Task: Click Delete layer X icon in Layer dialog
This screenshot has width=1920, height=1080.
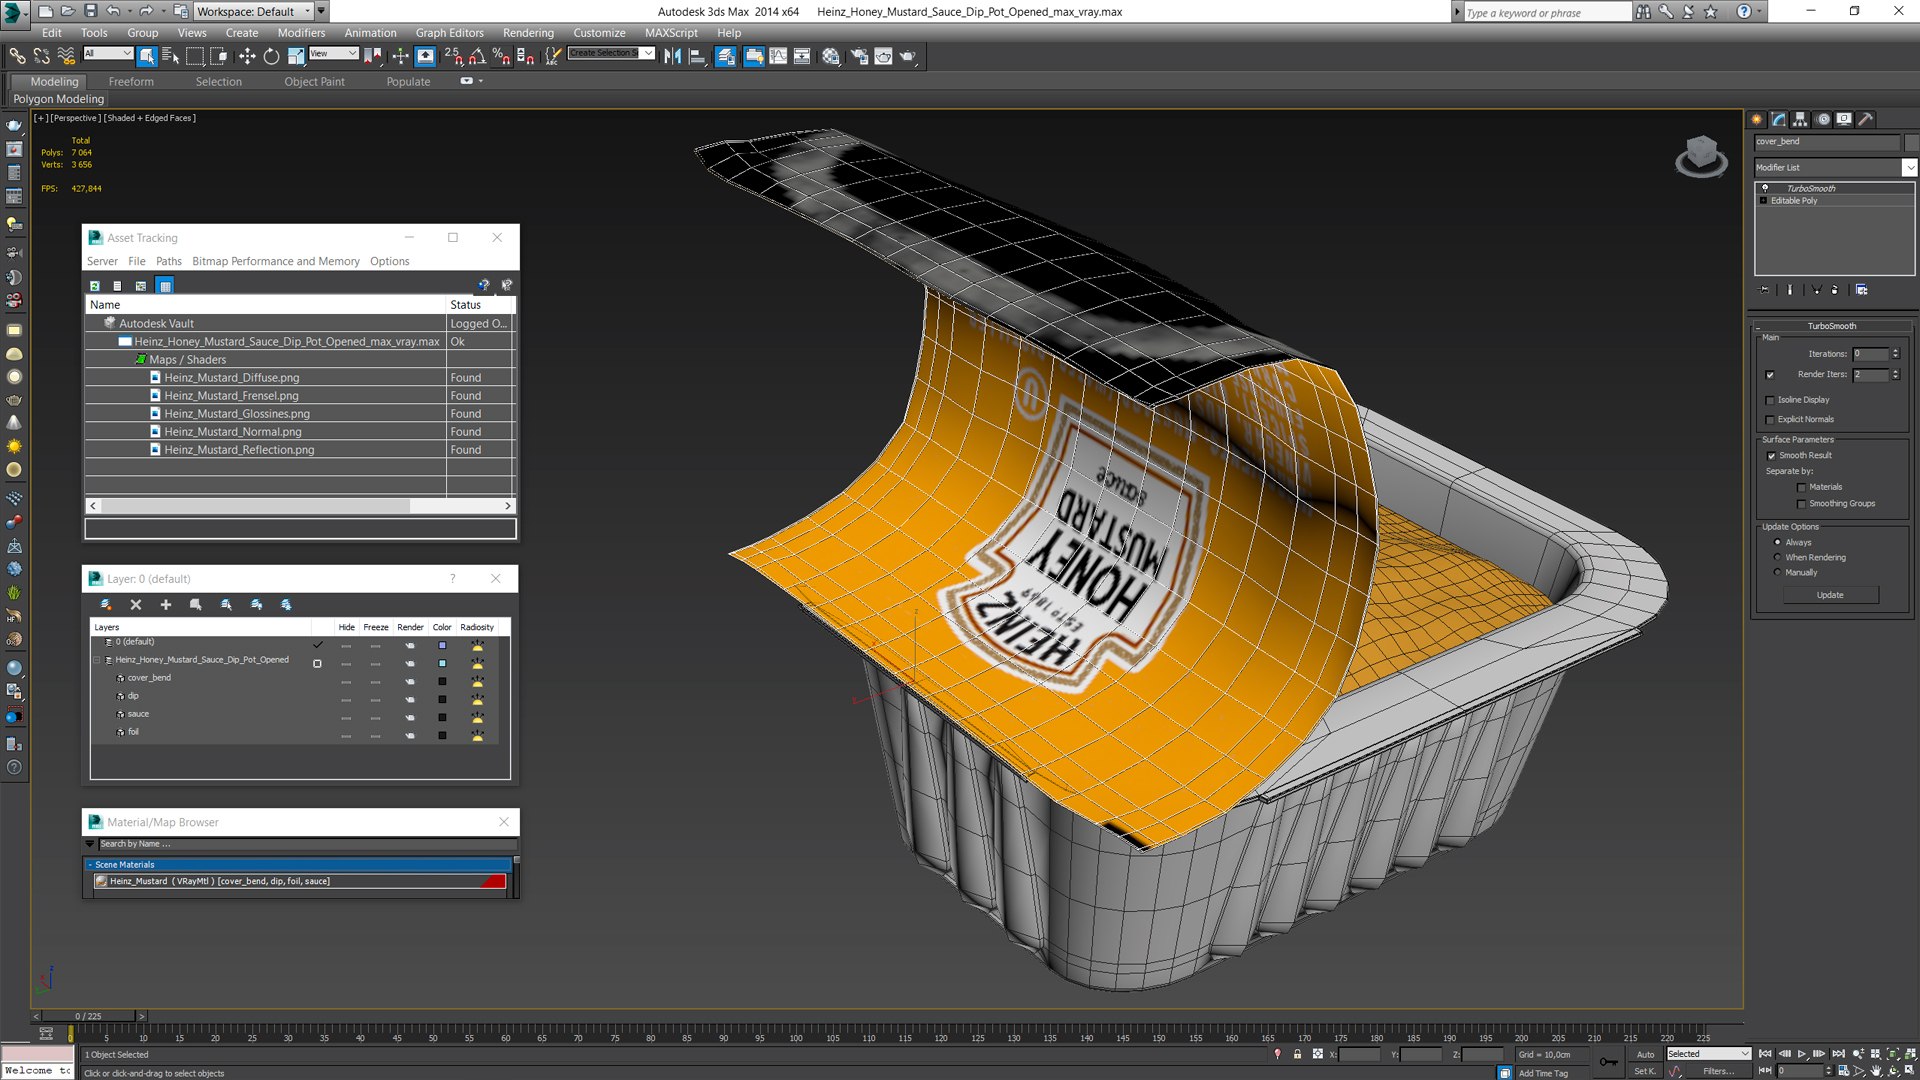Action: pyautogui.click(x=136, y=604)
